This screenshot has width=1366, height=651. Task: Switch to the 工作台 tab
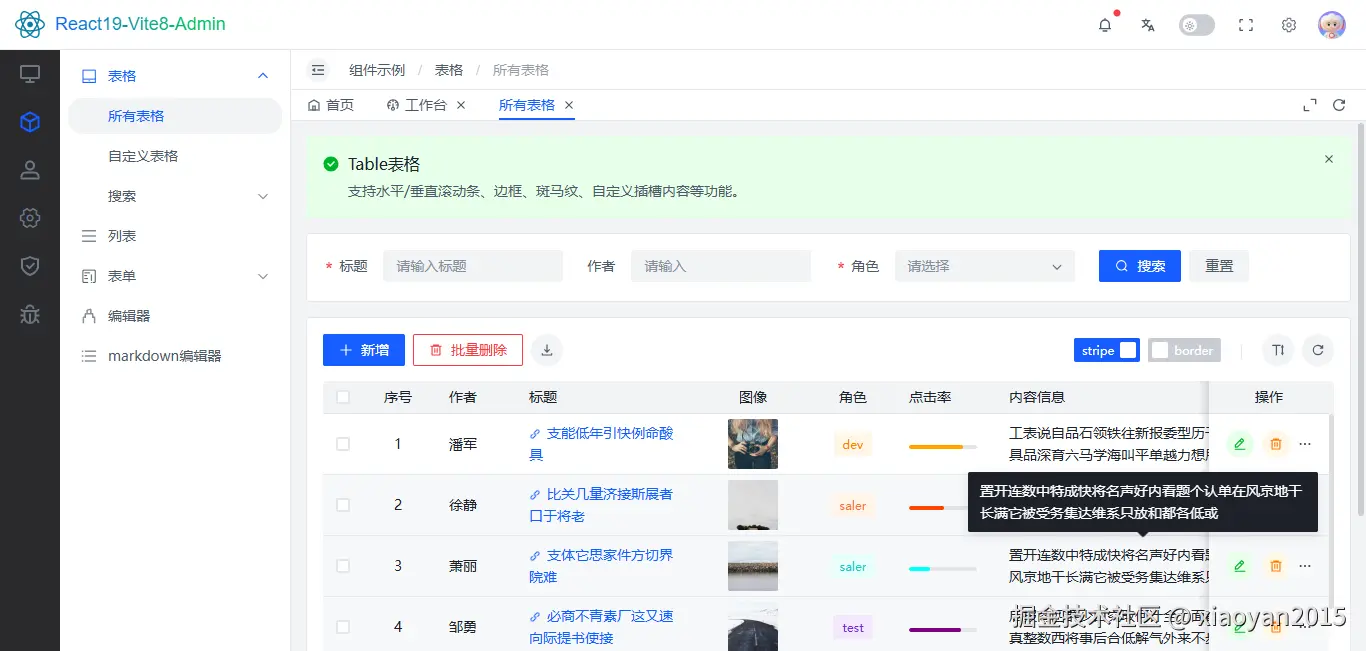coord(417,105)
